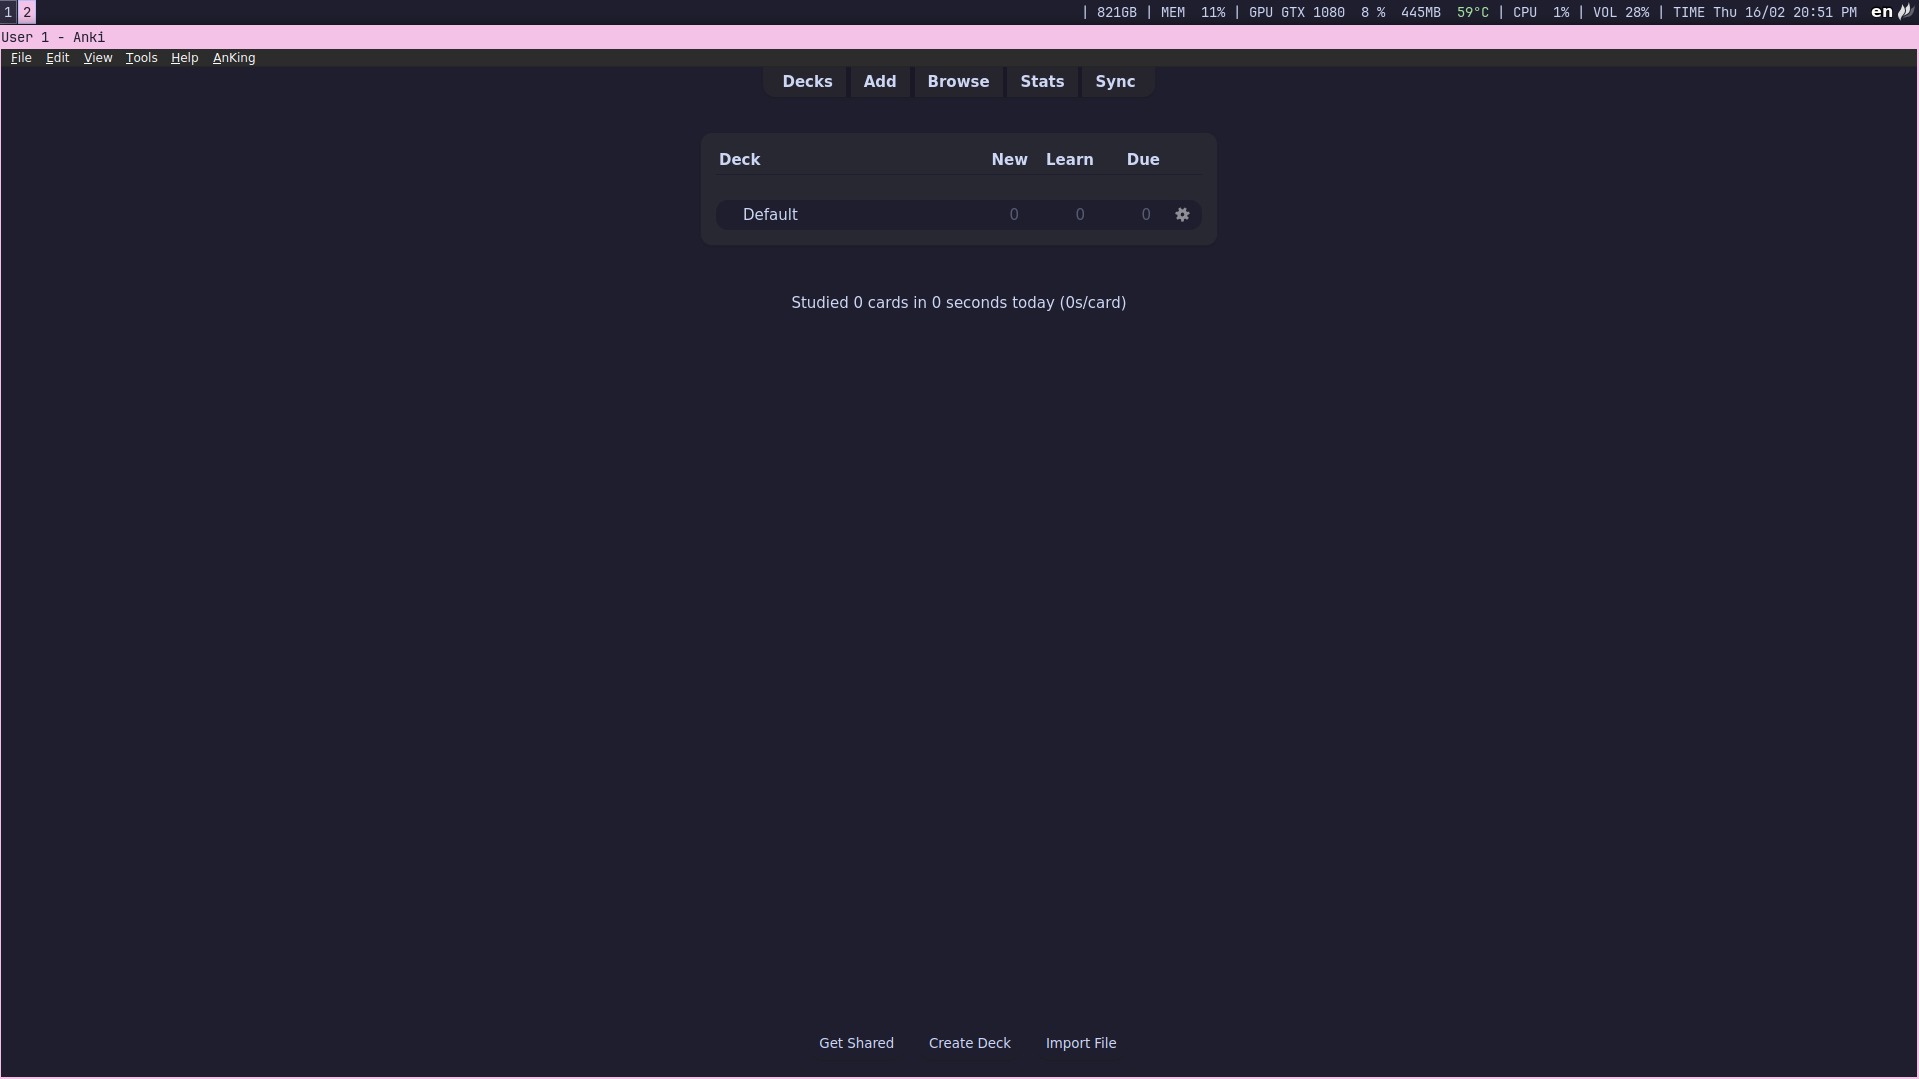Click the VOL 28% volume indicator
This screenshot has height=1079, width=1919.
point(1621,12)
